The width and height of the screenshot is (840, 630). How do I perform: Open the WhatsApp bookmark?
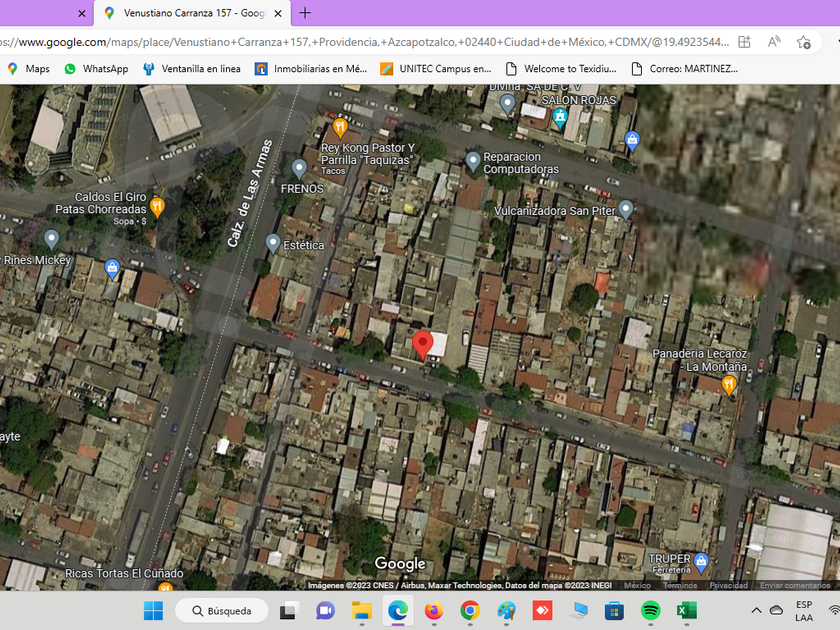tap(96, 69)
